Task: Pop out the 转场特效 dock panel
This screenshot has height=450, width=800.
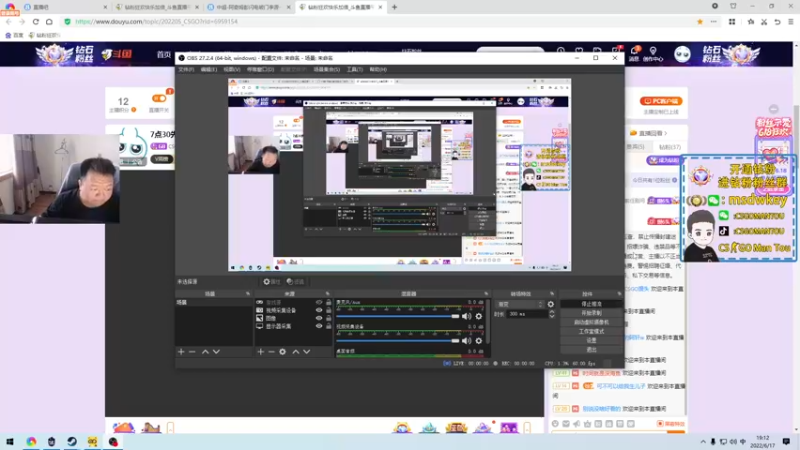Action: (x=552, y=294)
